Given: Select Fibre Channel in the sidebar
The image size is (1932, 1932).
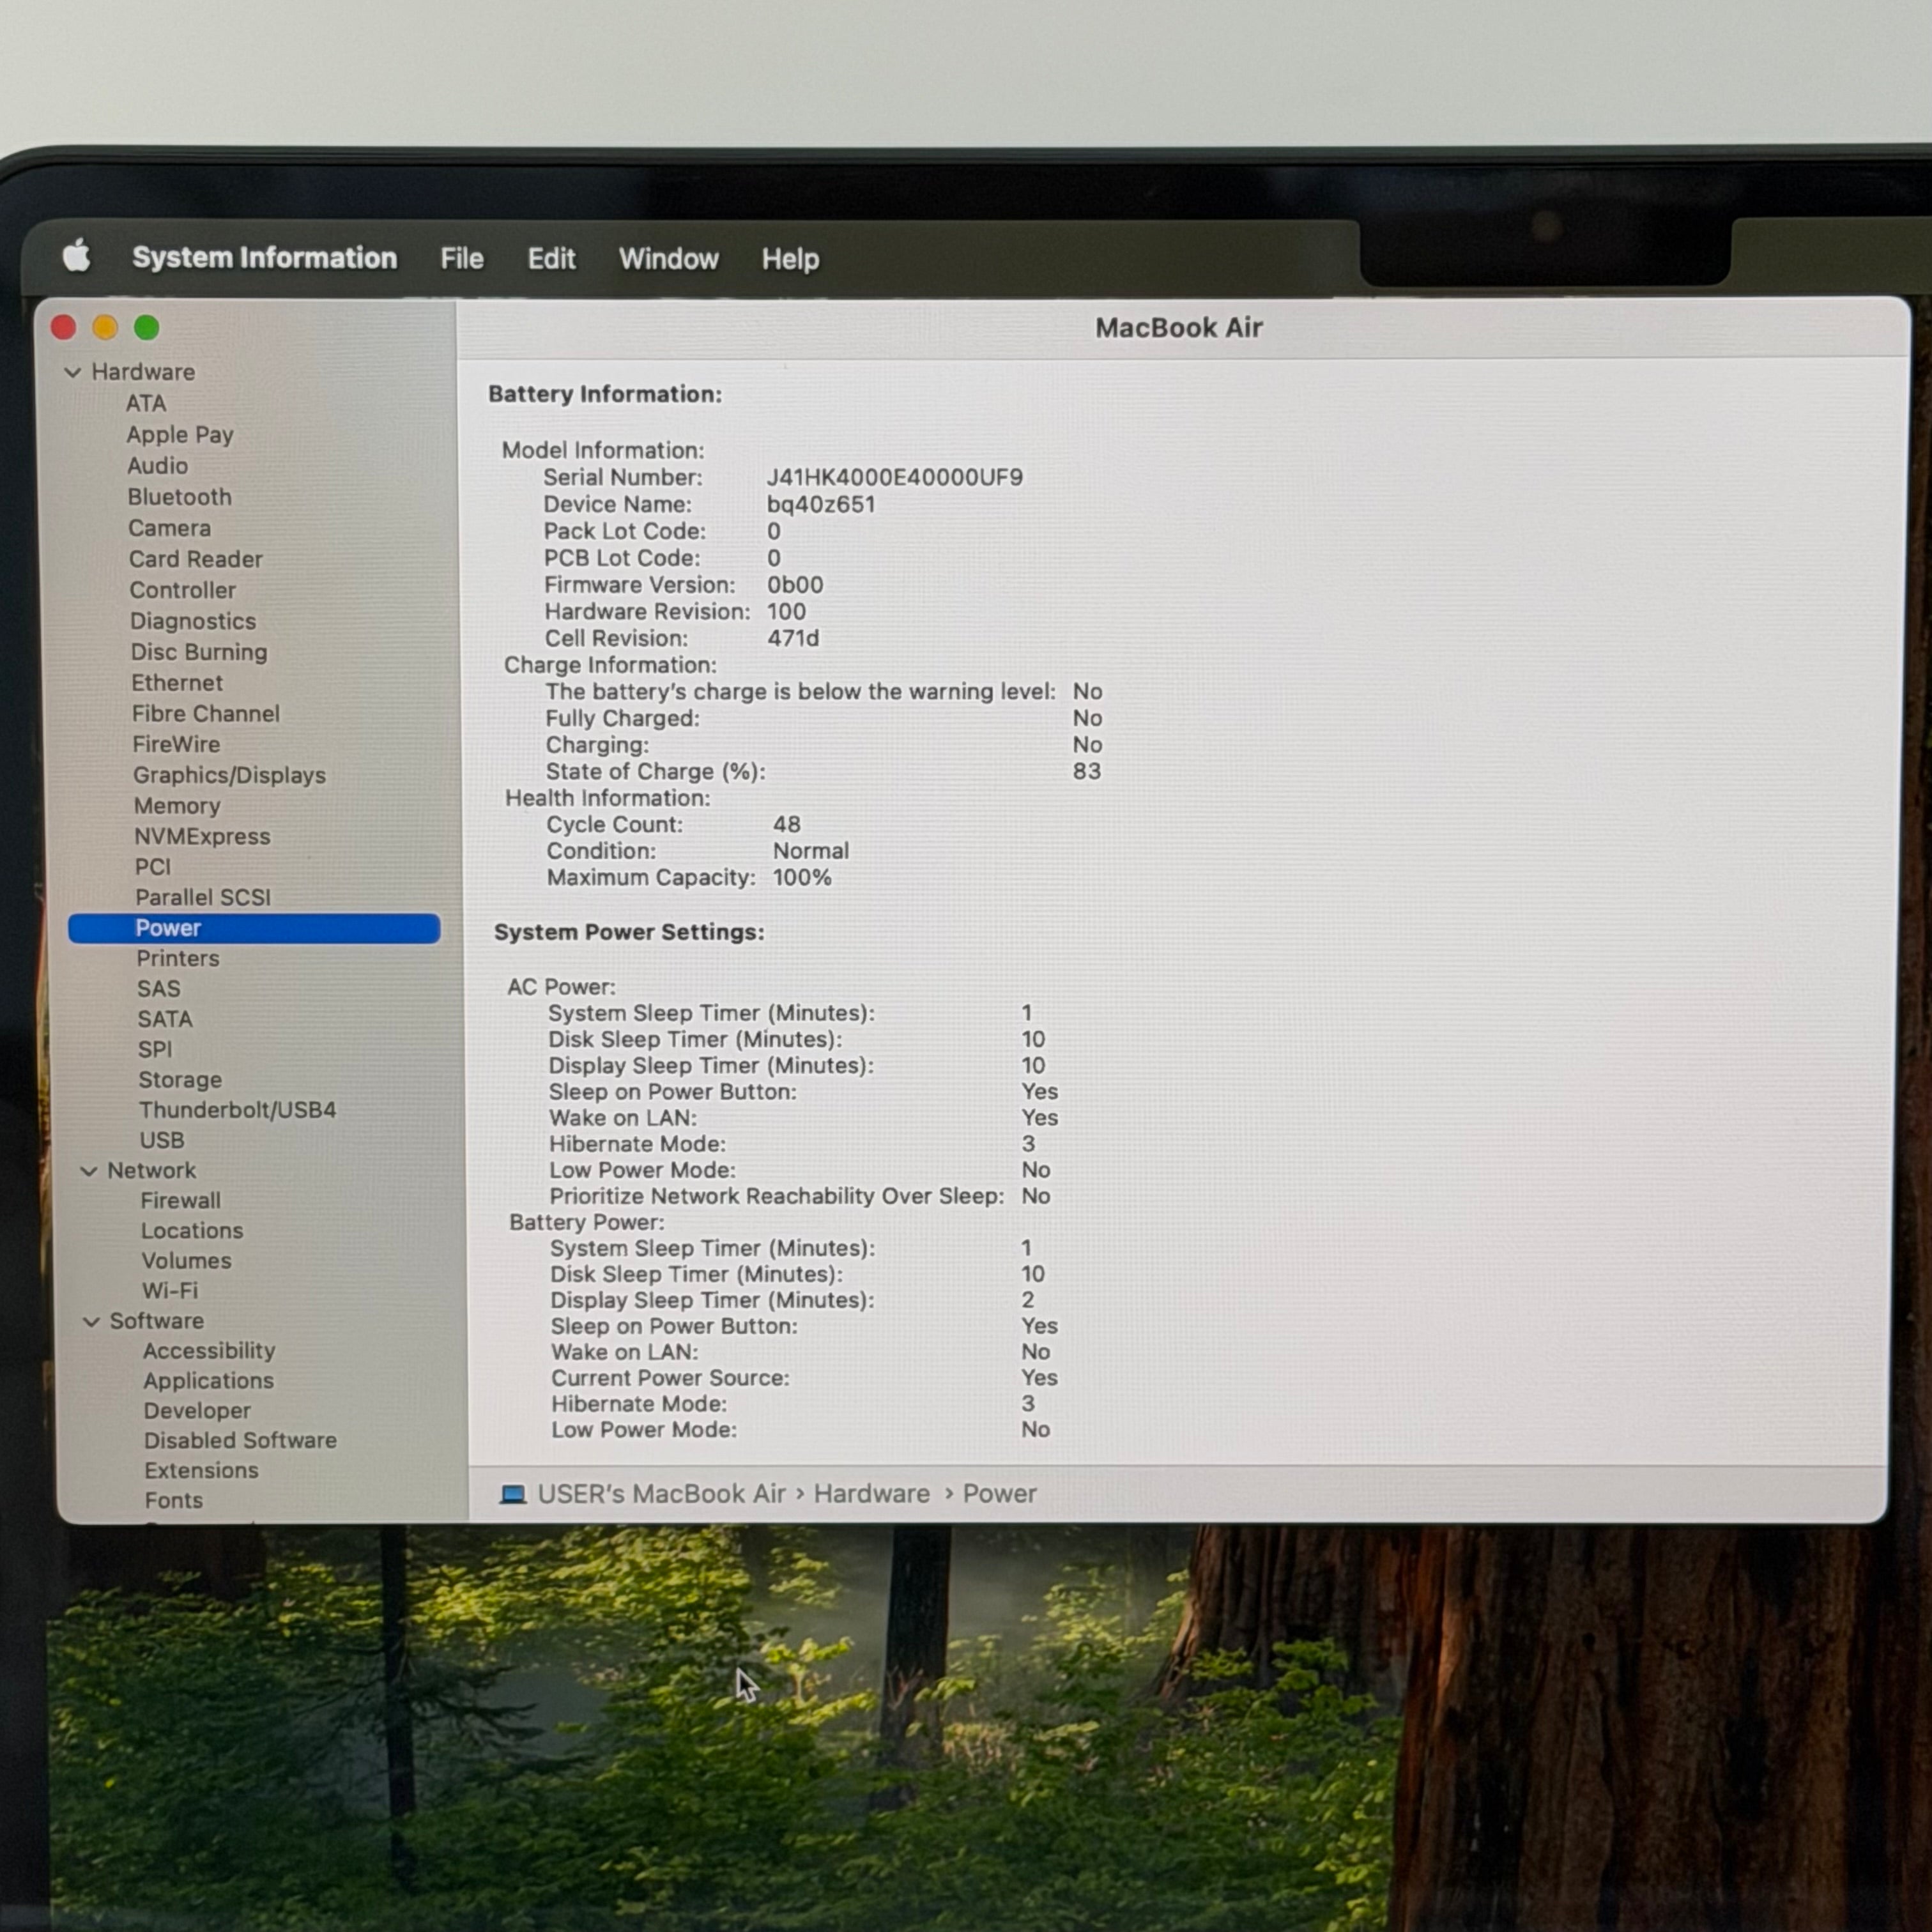Looking at the screenshot, I should [206, 714].
